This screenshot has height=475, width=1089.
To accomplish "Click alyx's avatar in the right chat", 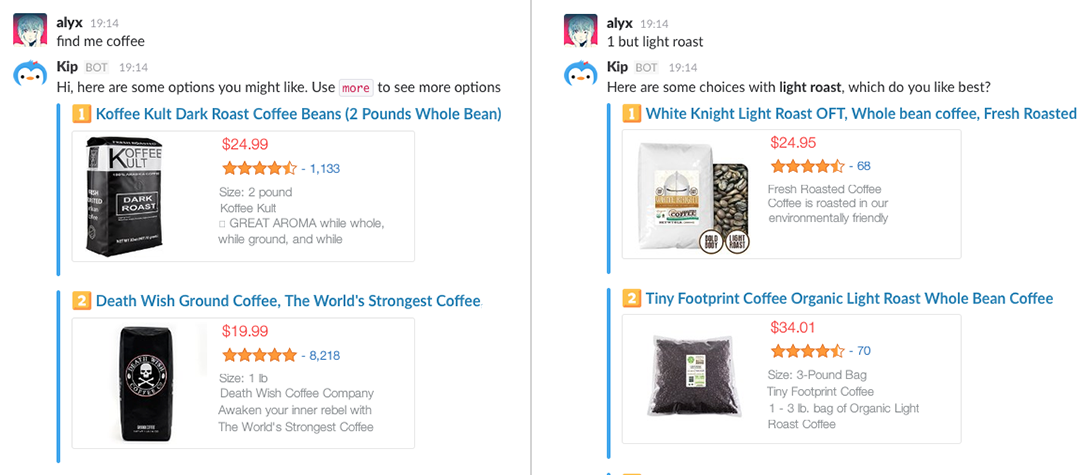I will click(x=580, y=30).
